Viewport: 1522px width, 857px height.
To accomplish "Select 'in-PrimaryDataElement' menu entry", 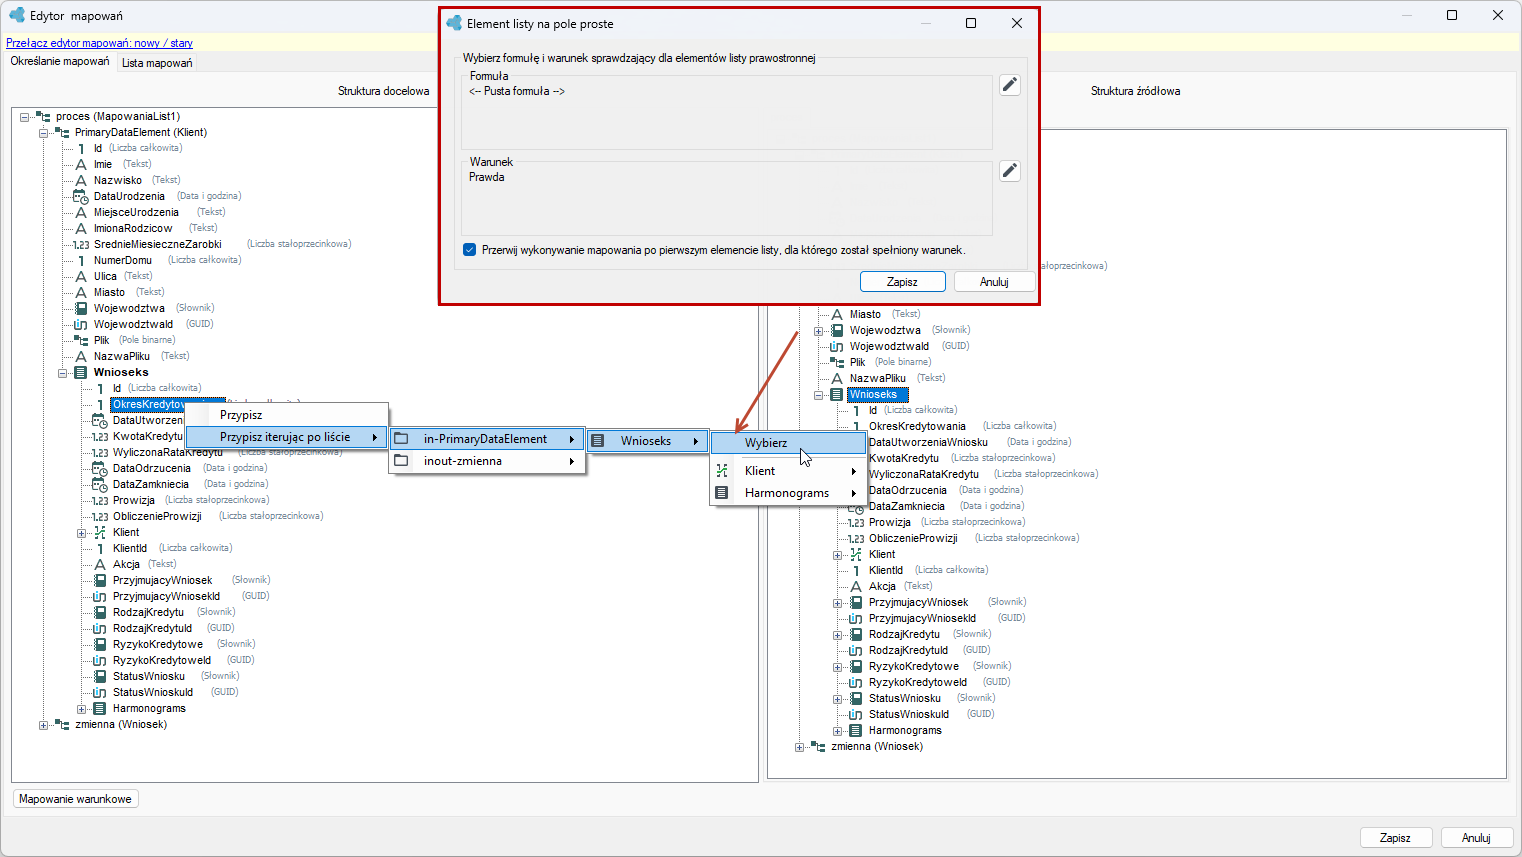I will click(x=487, y=439).
